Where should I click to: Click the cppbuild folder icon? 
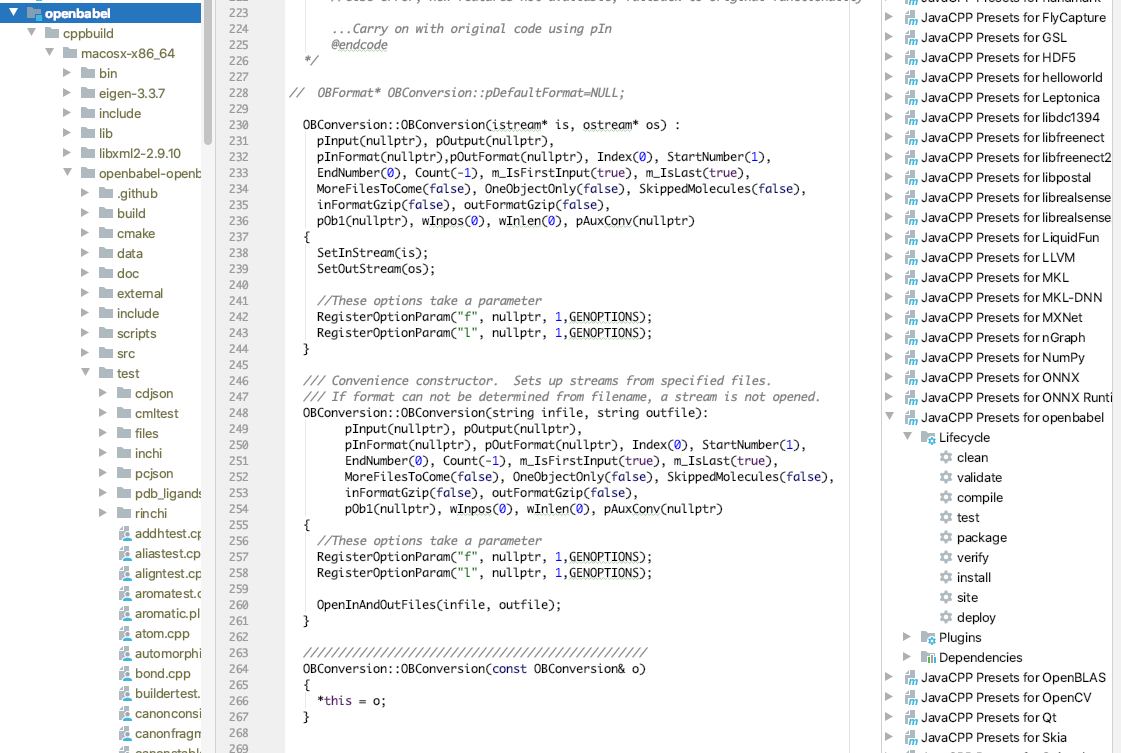[51, 33]
